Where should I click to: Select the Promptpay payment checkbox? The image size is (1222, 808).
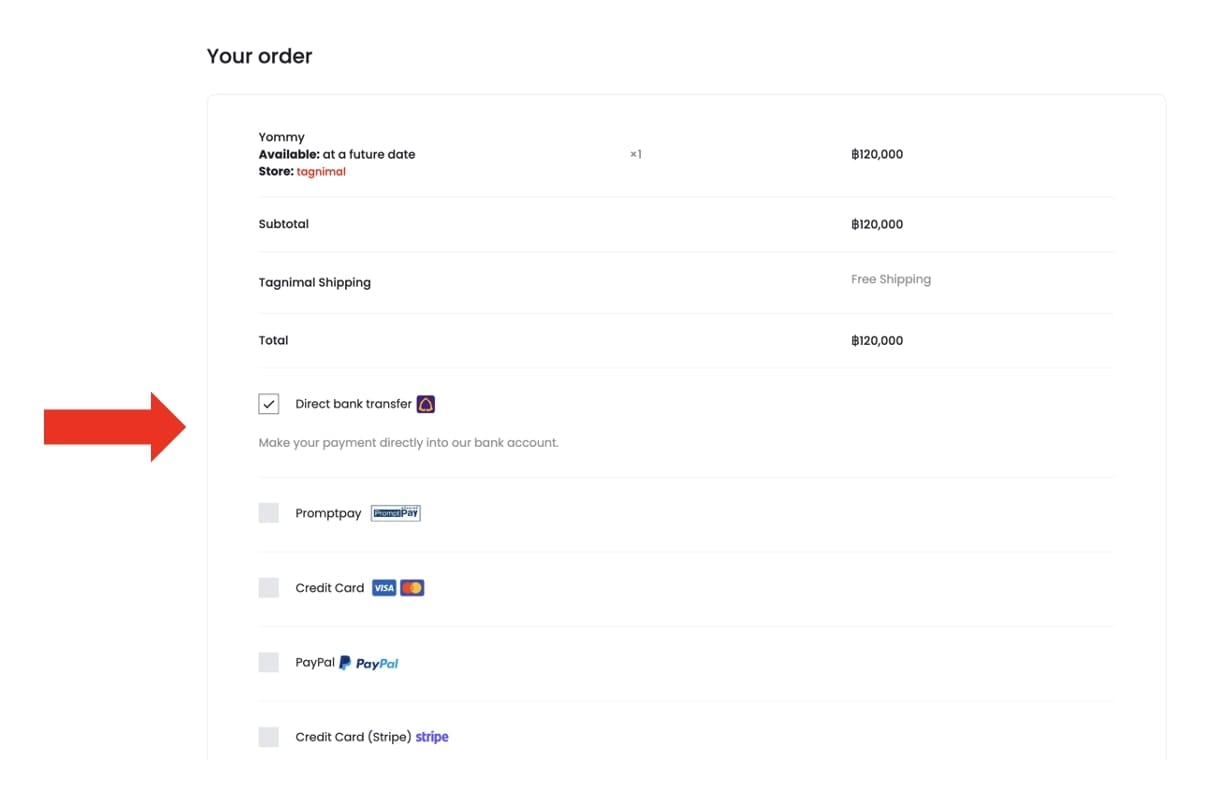pos(269,513)
